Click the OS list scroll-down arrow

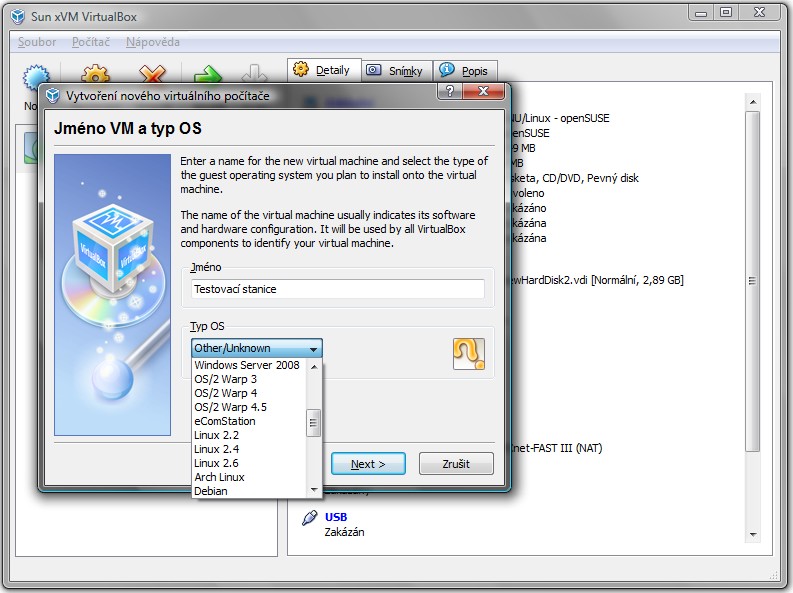[314, 489]
